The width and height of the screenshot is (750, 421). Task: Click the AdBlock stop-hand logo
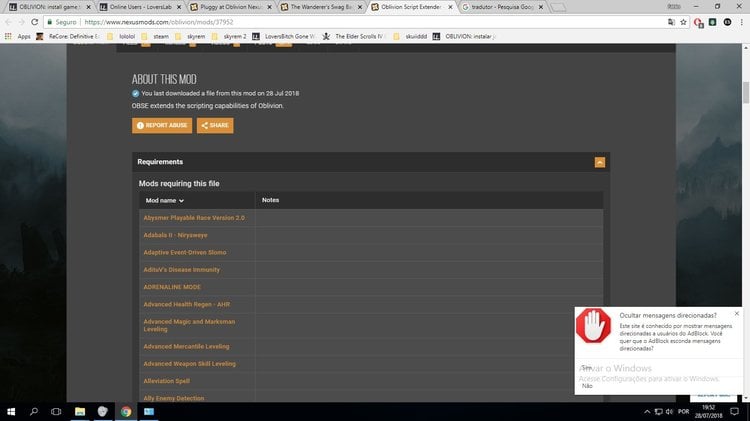(x=593, y=325)
